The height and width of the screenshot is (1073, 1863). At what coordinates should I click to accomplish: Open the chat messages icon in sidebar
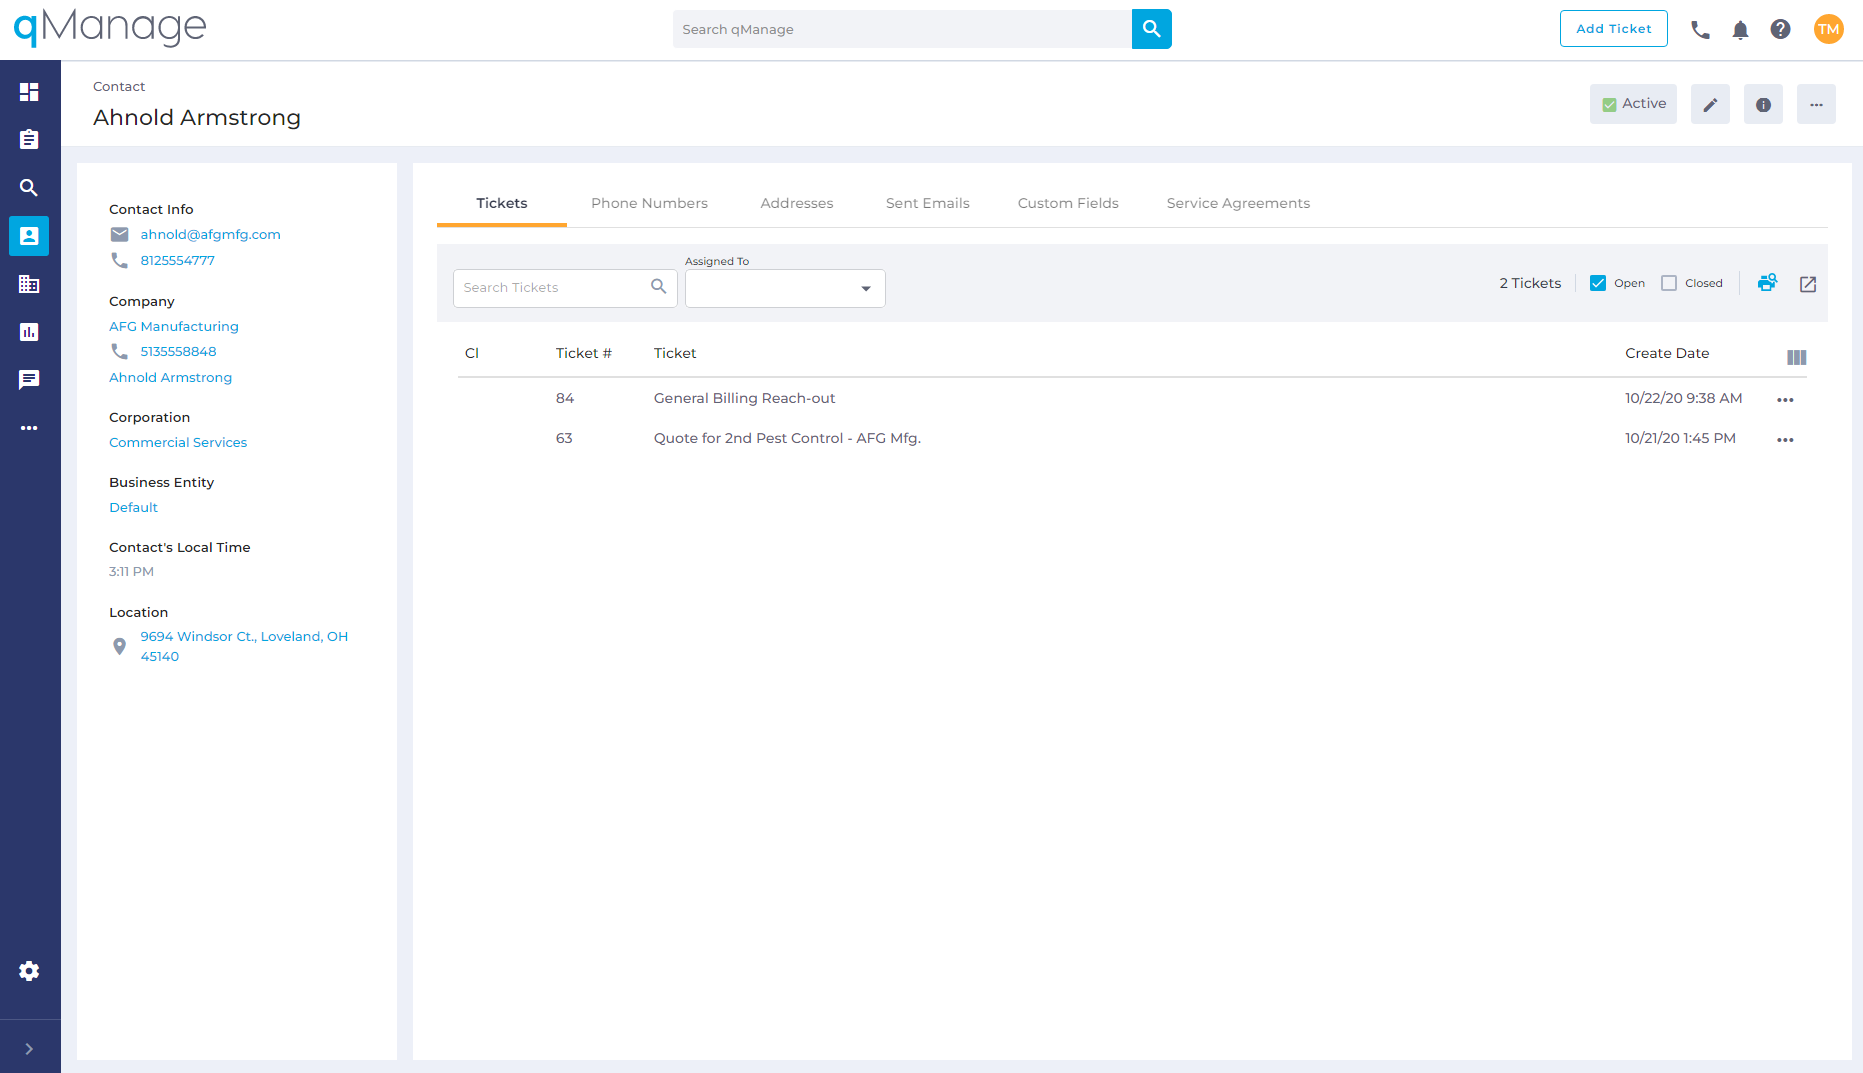pos(29,380)
